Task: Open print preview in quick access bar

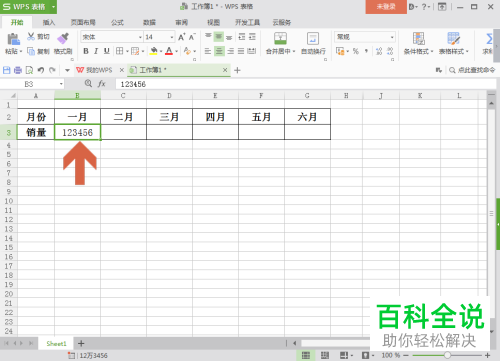Action: click(x=29, y=70)
